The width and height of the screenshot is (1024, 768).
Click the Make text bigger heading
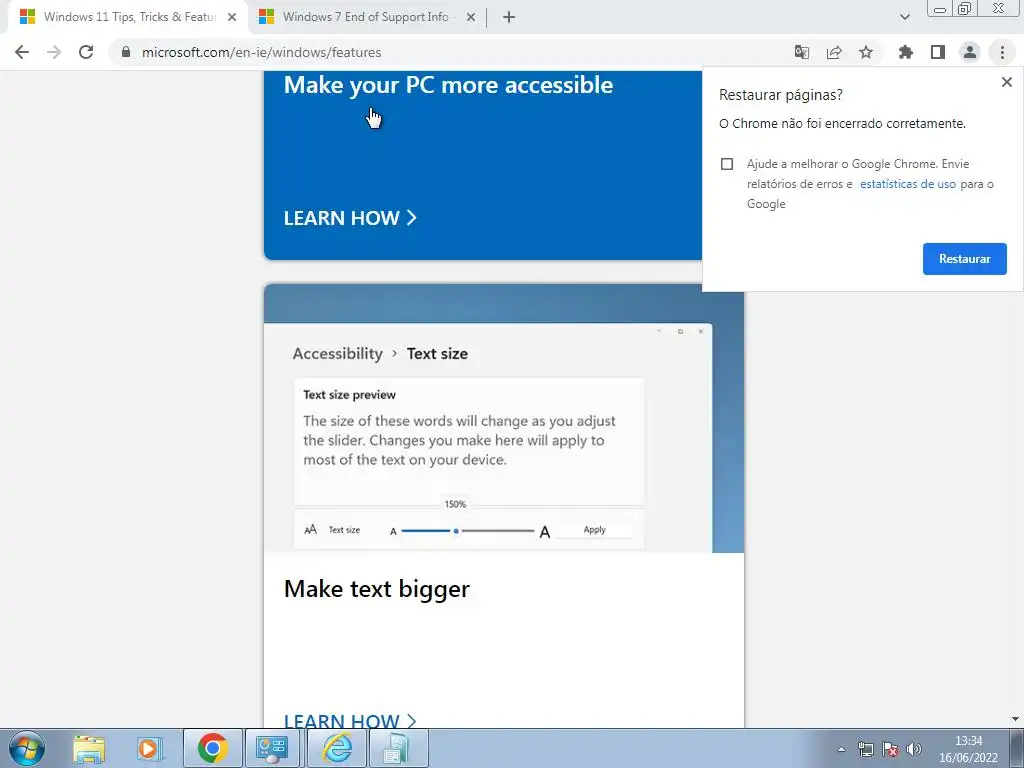377,589
